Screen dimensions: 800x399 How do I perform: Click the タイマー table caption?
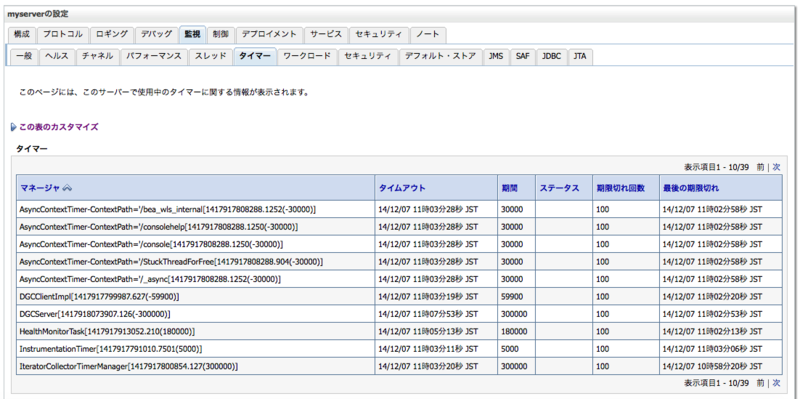32,148
